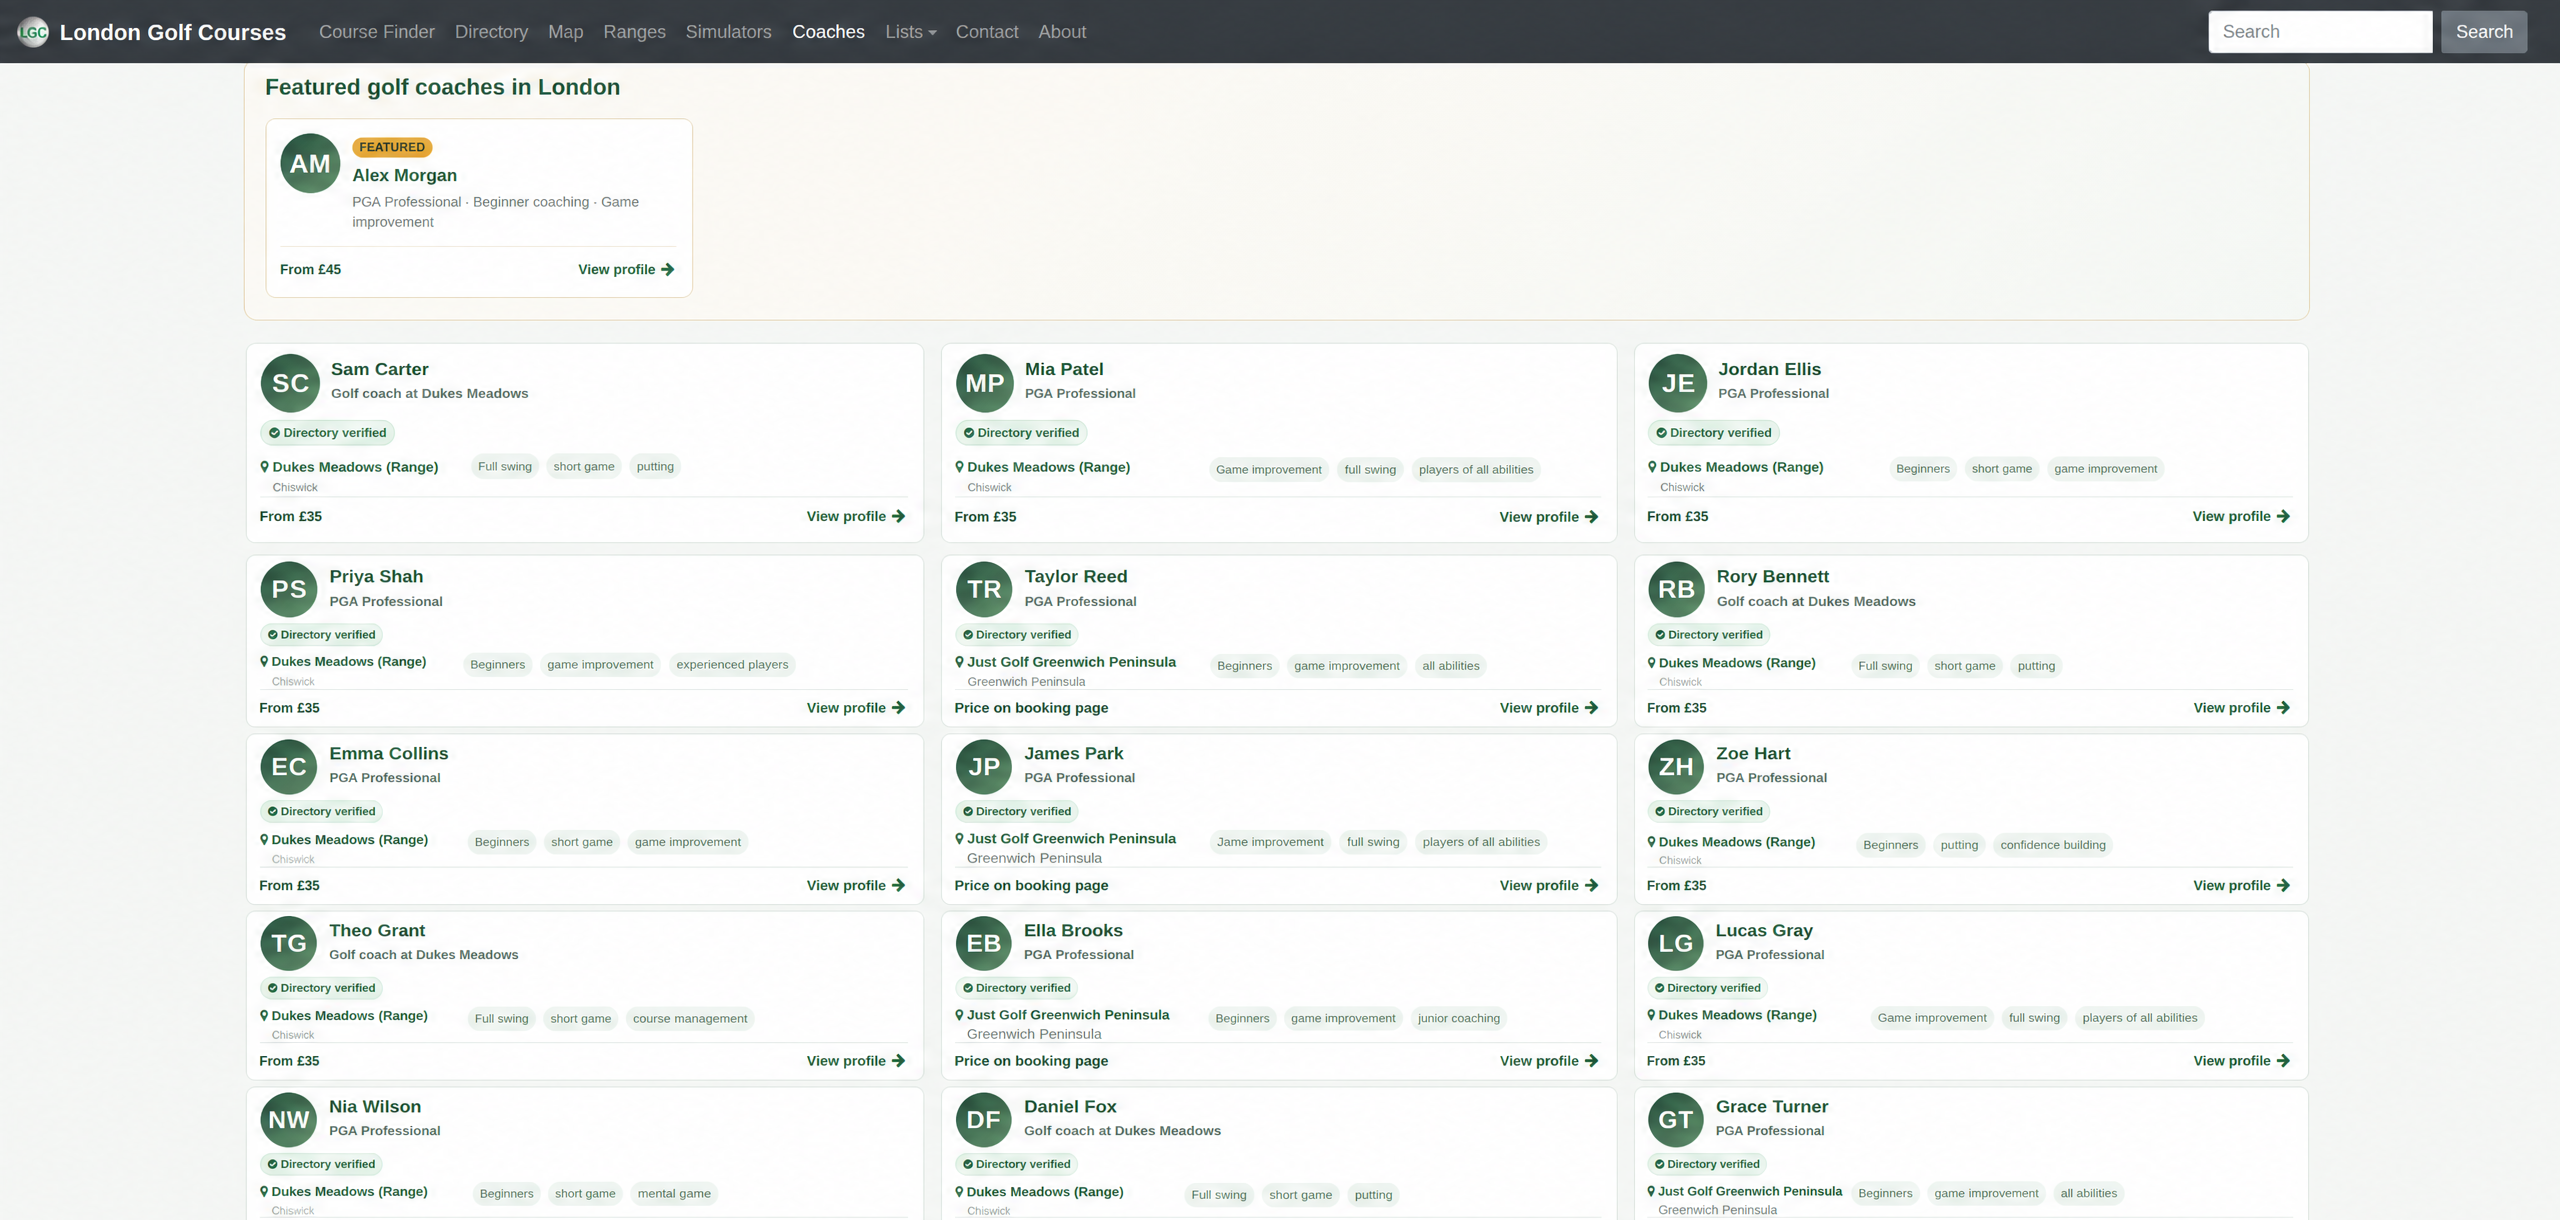Click 'mental game' tag on Nia Wilson's card
This screenshot has width=2560, height=1220.
674,1194
